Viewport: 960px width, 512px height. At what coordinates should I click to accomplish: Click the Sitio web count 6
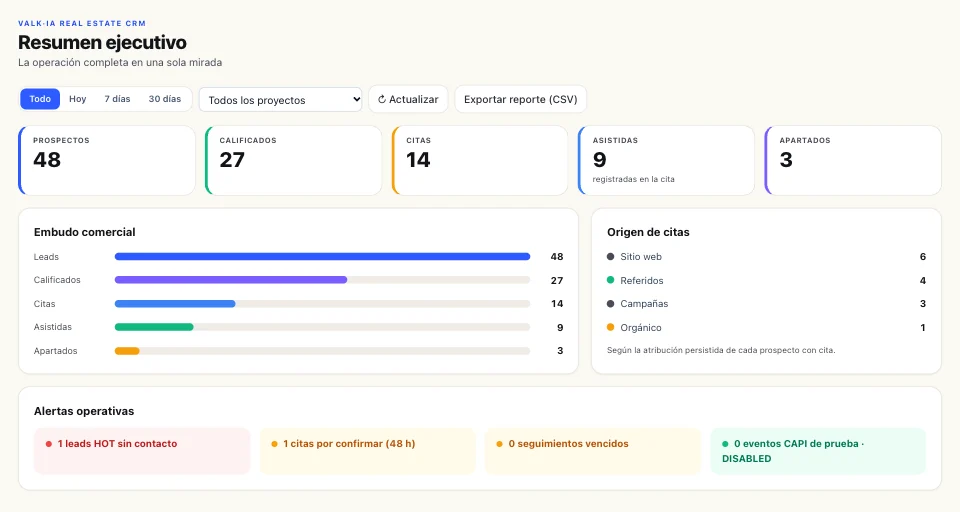[x=923, y=257]
